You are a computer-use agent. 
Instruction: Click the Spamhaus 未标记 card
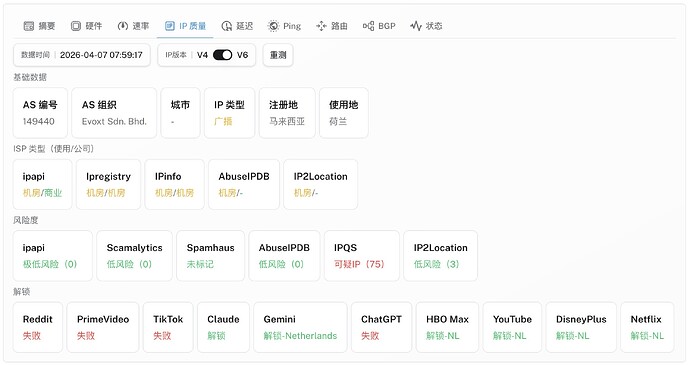pyautogui.click(x=210, y=255)
